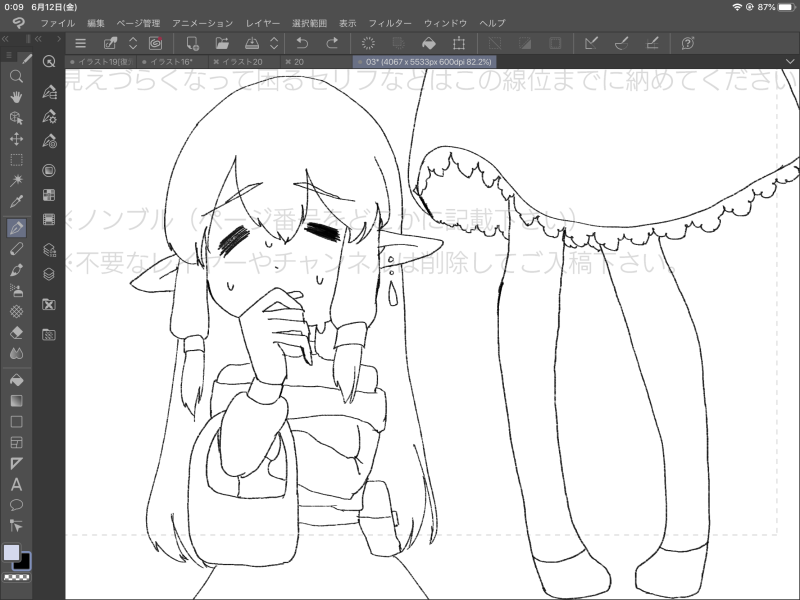
Task: Select the Blend tool
Action: pyautogui.click(x=16, y=353)
